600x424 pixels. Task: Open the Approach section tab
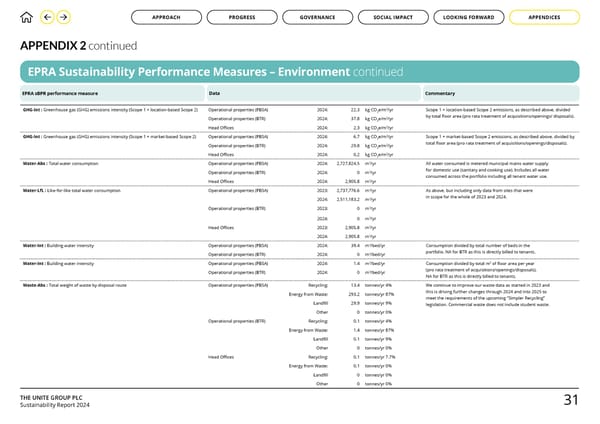(x=168, y=17)
